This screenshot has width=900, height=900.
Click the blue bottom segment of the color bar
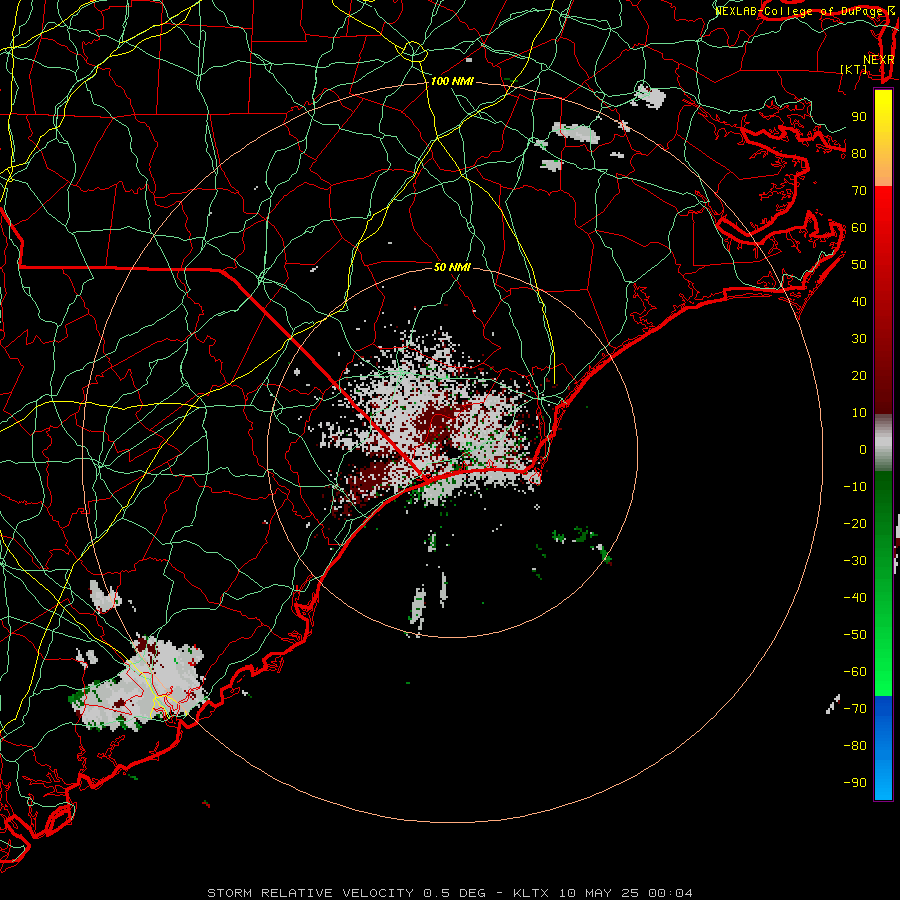pos(883,748)
